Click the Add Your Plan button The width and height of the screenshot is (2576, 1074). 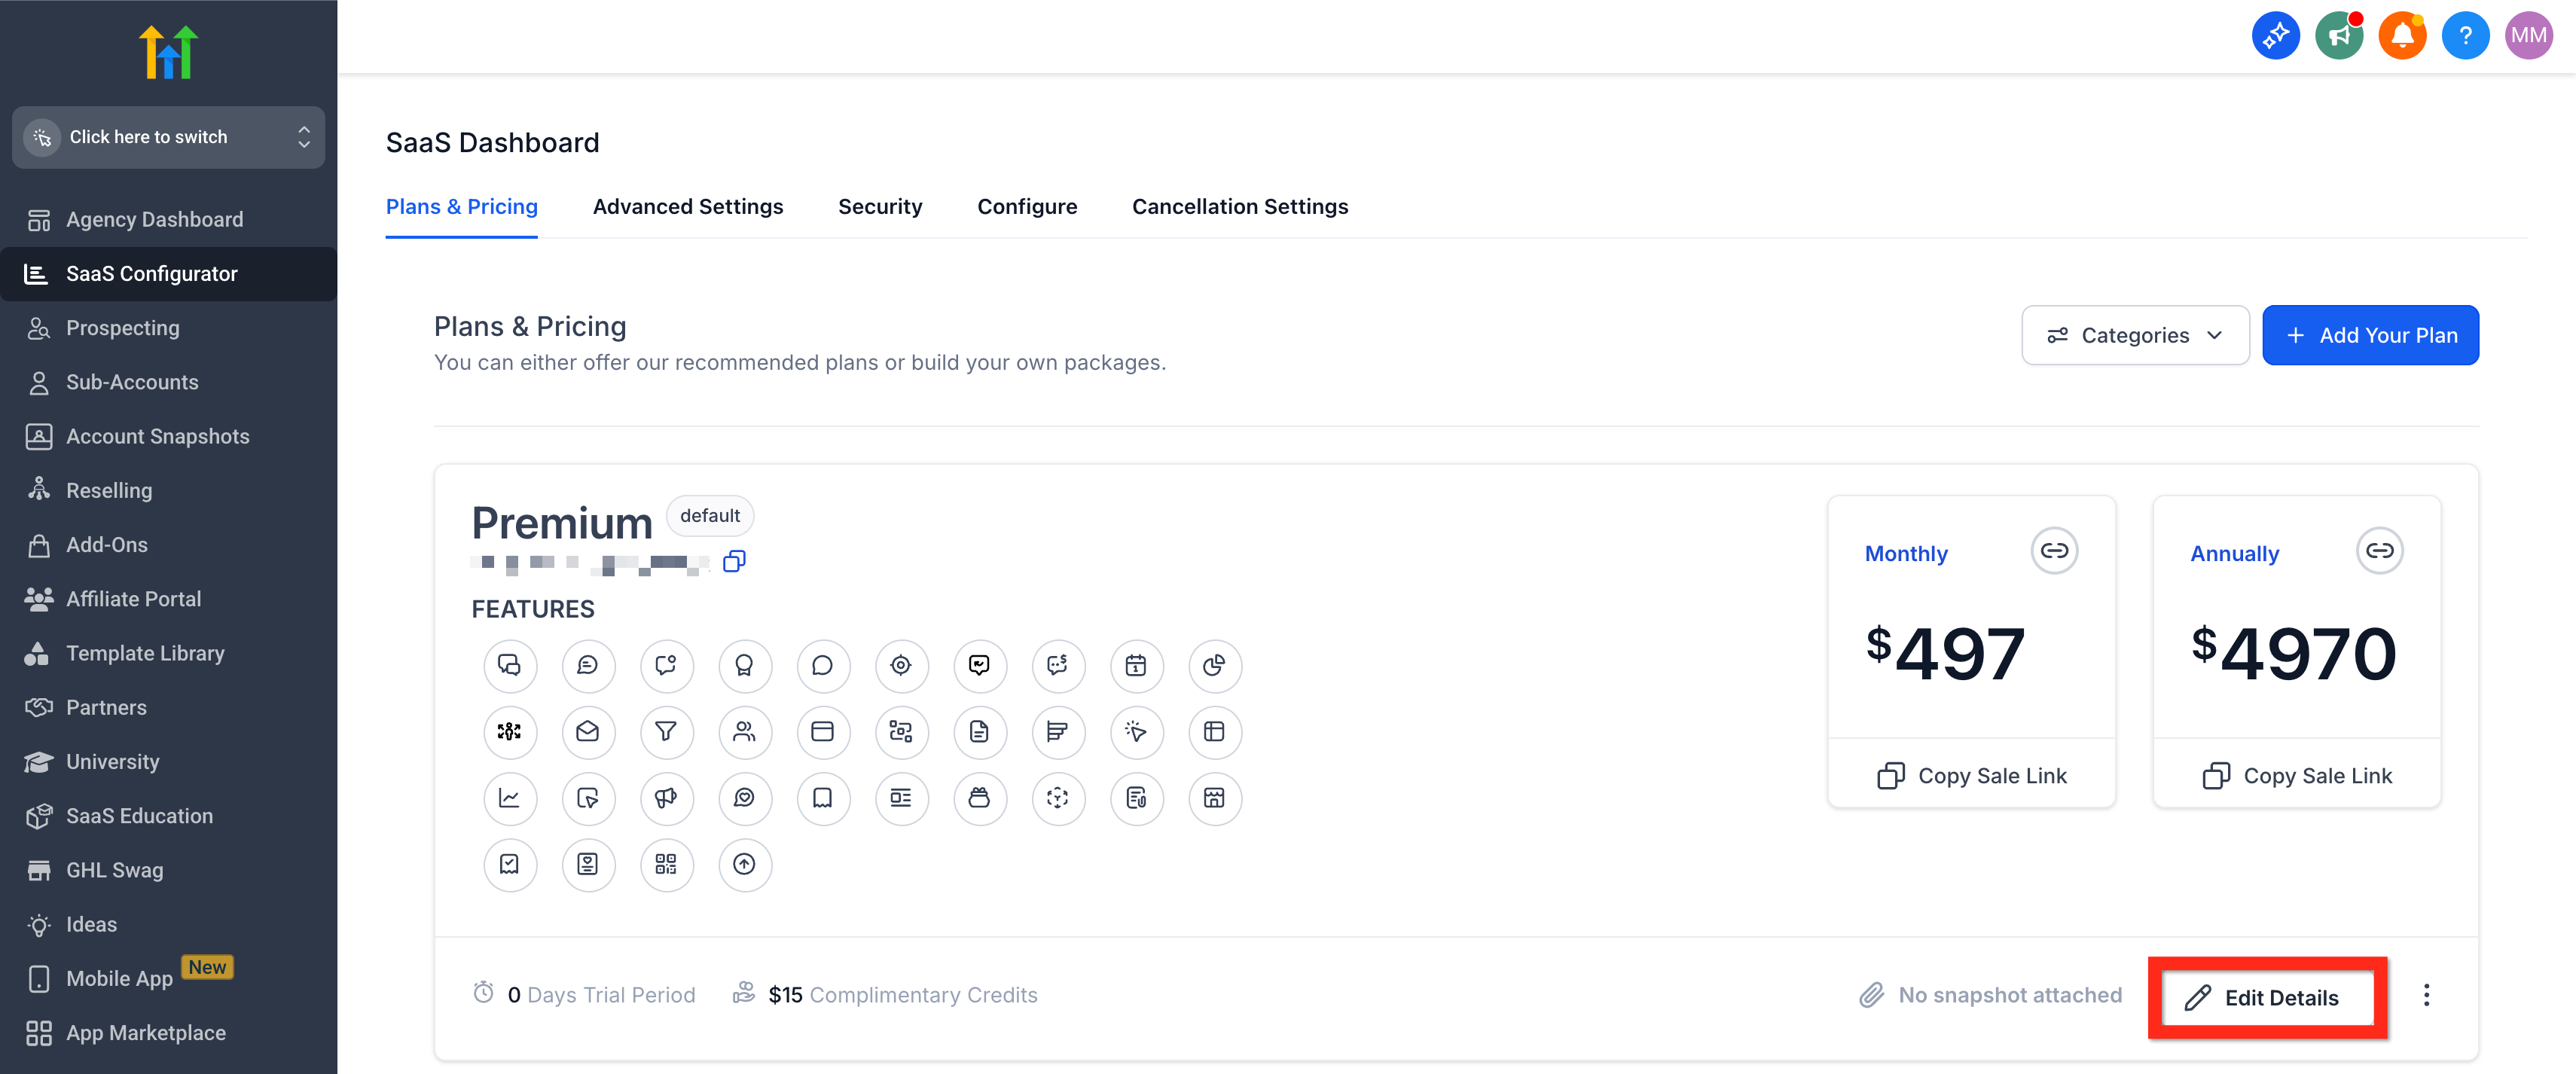(2370, 335)
